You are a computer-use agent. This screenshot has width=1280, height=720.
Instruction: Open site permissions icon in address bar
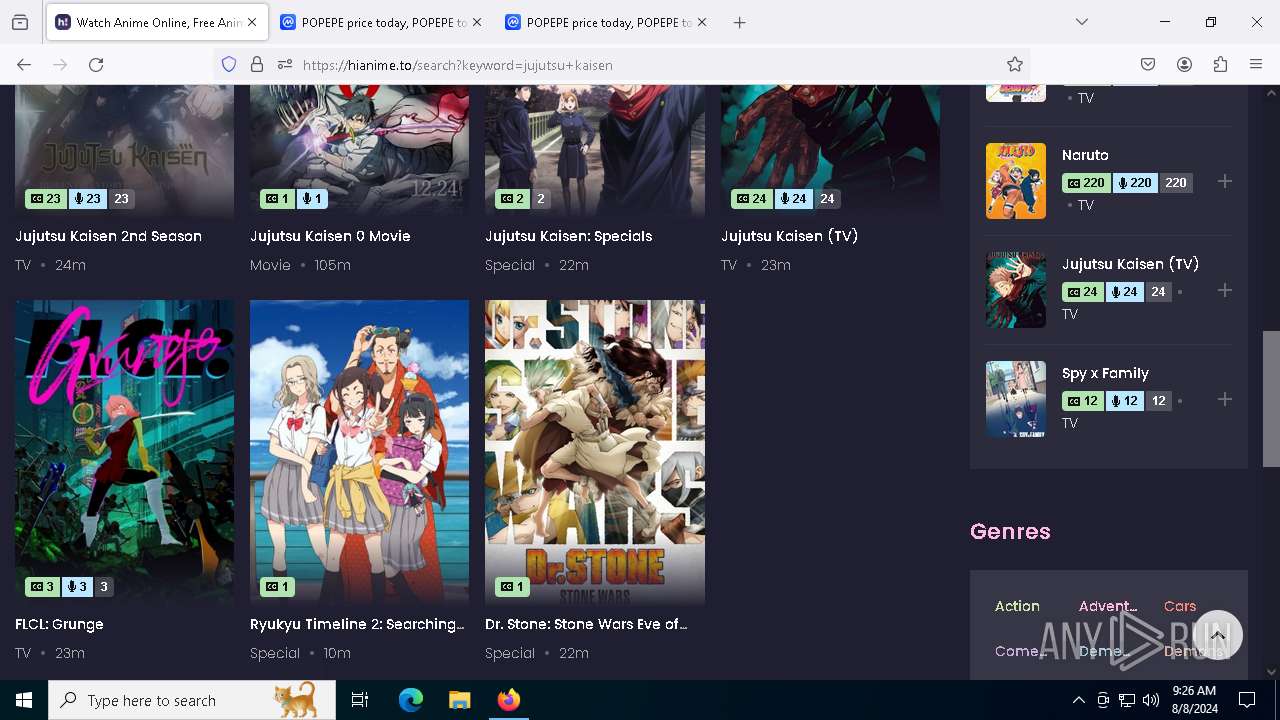tap(285, 65)
